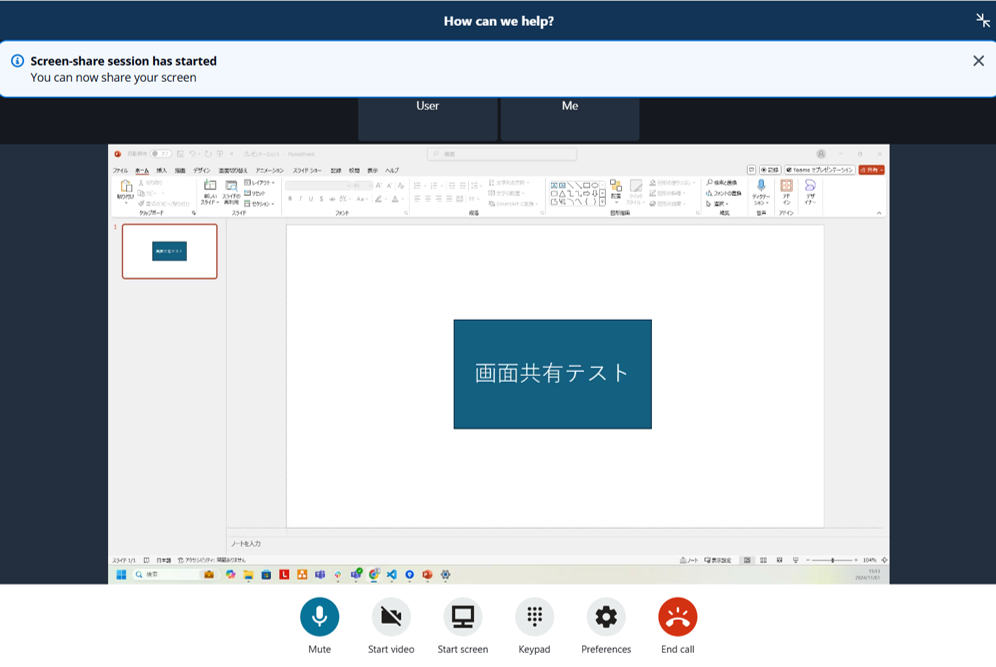Viewport: 996px width, 667px height.
Task: Switch to slide sorter view icon
Action: 764,560
